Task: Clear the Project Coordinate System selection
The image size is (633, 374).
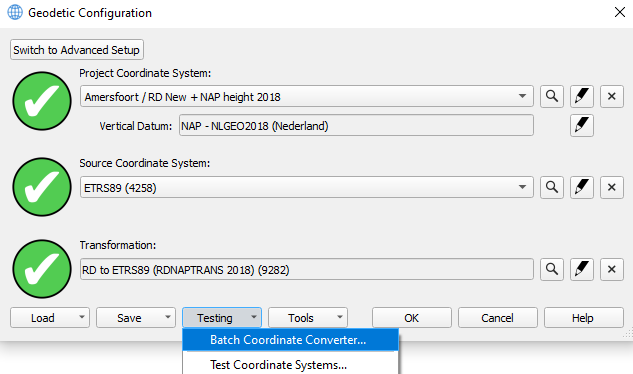Action: coord(612,97)
